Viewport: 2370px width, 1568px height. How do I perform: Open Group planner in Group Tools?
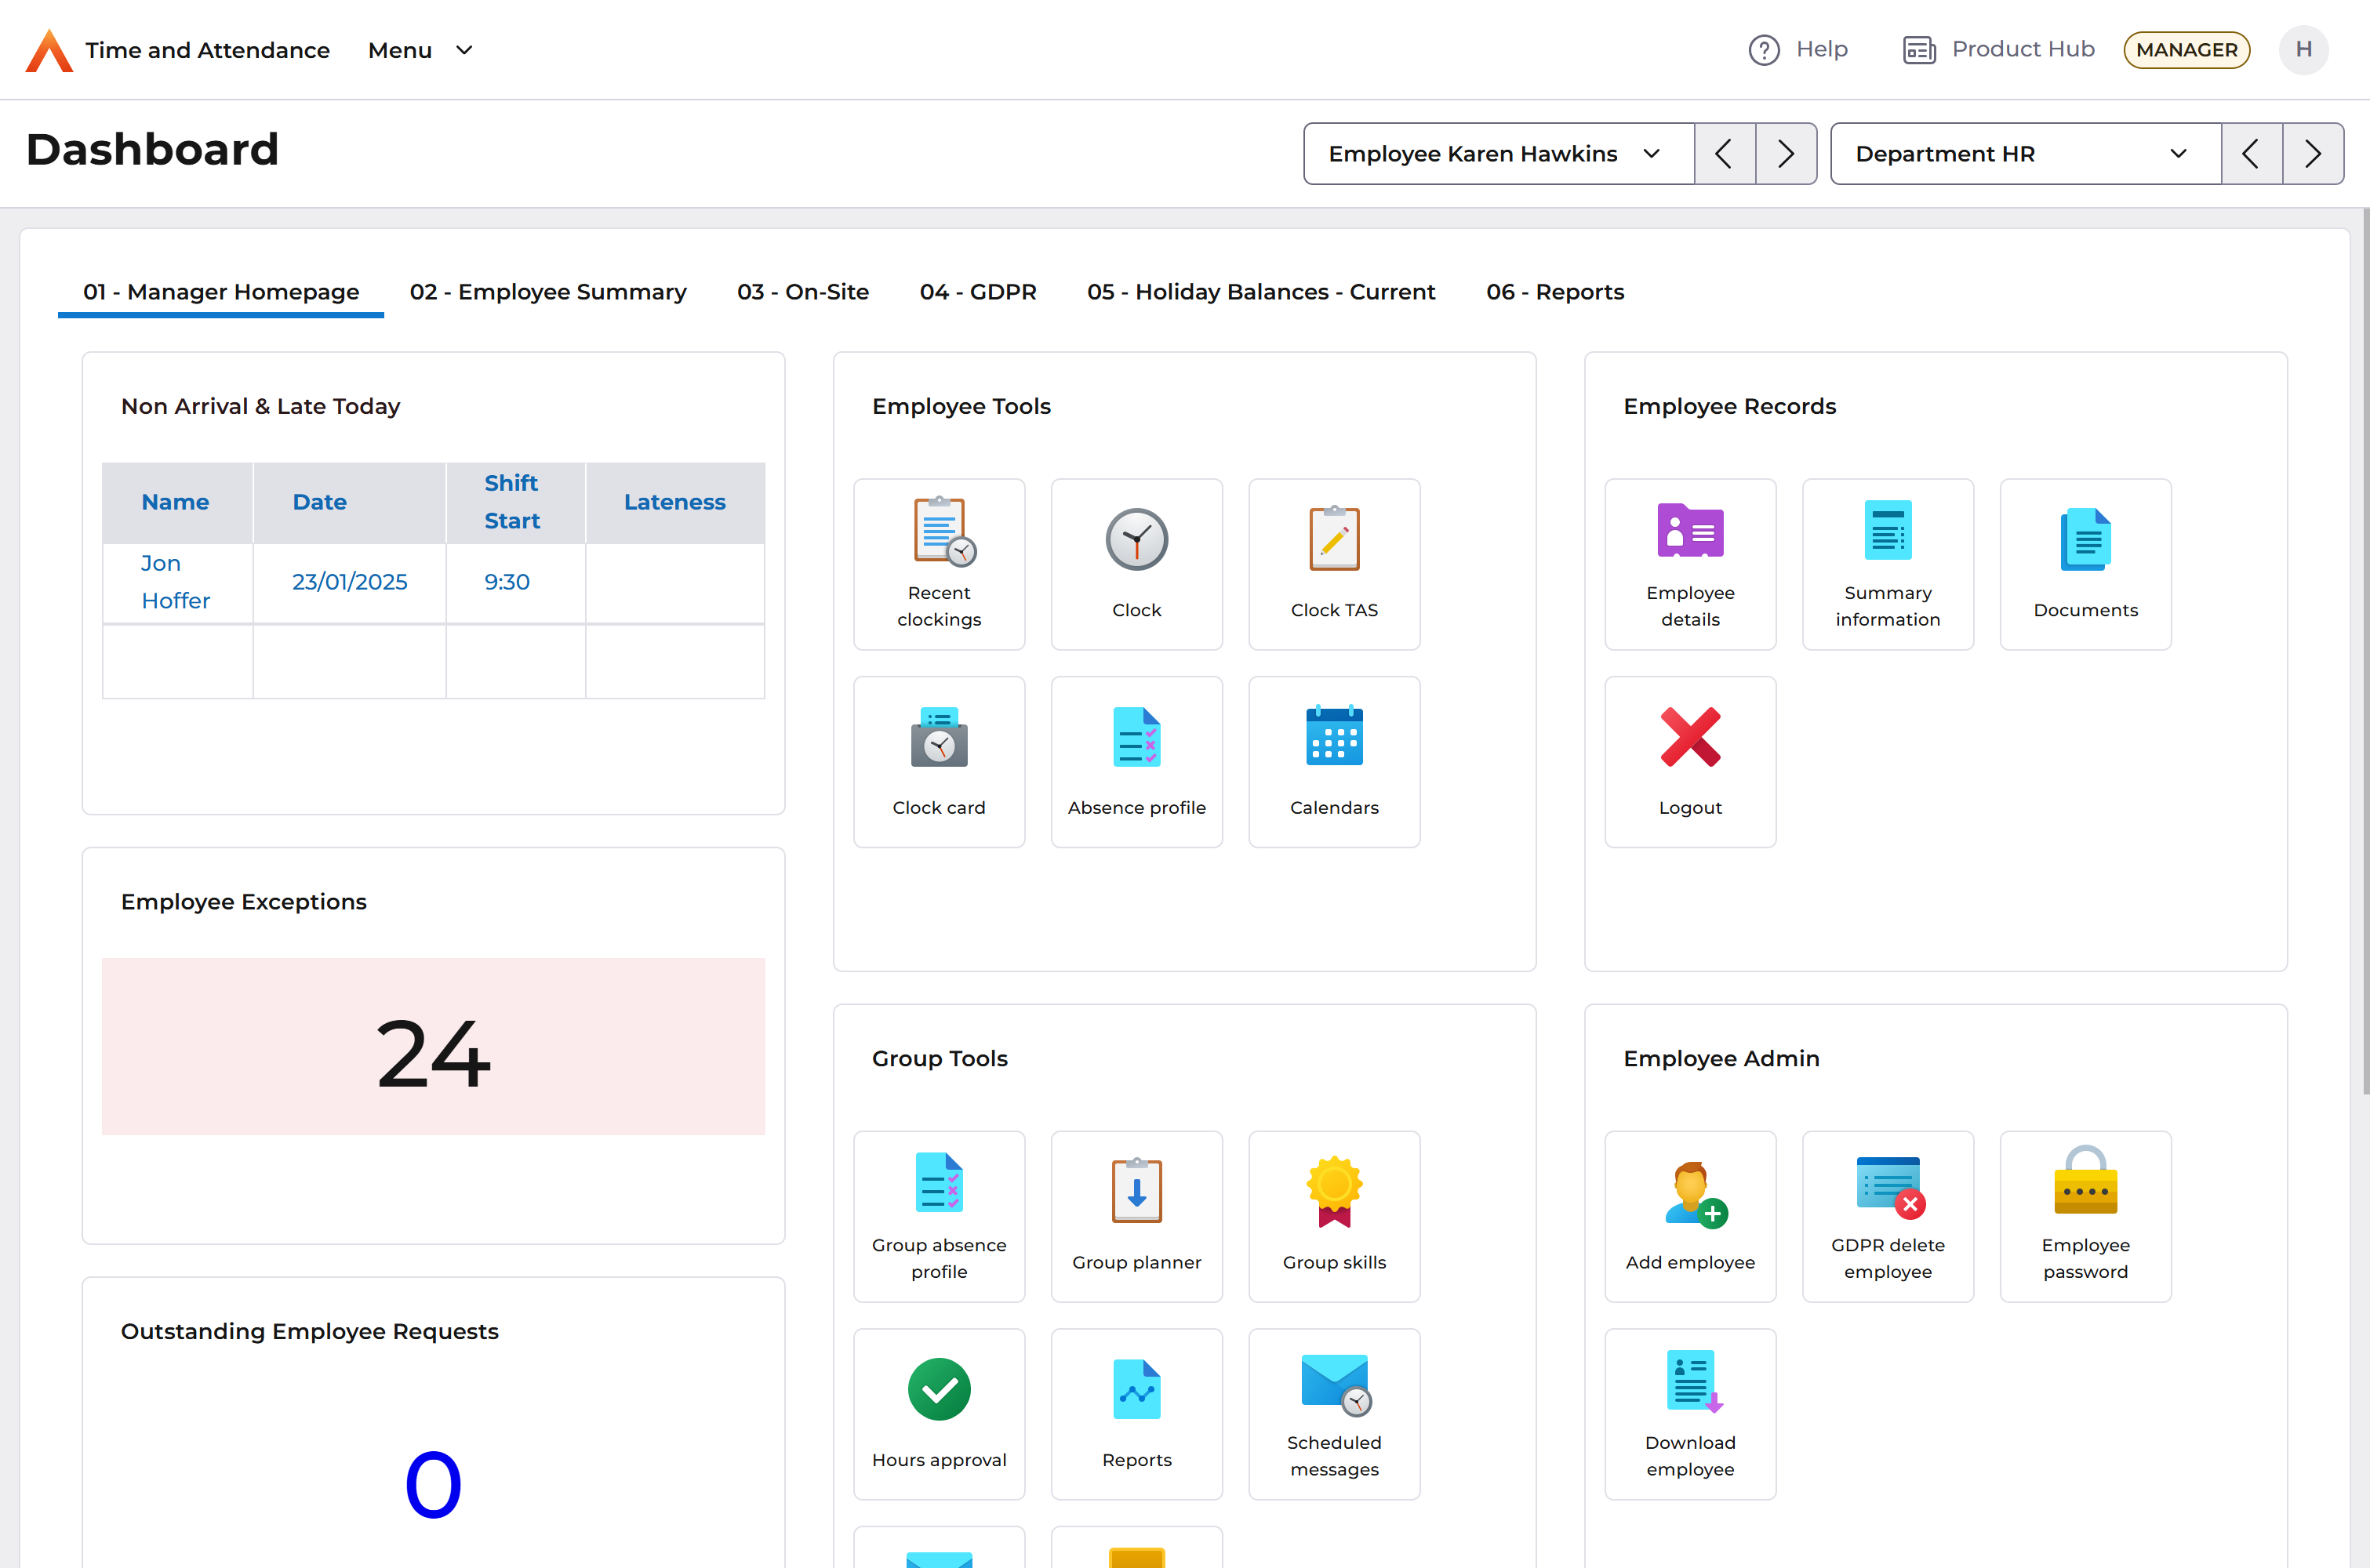click(1136, 1215)
